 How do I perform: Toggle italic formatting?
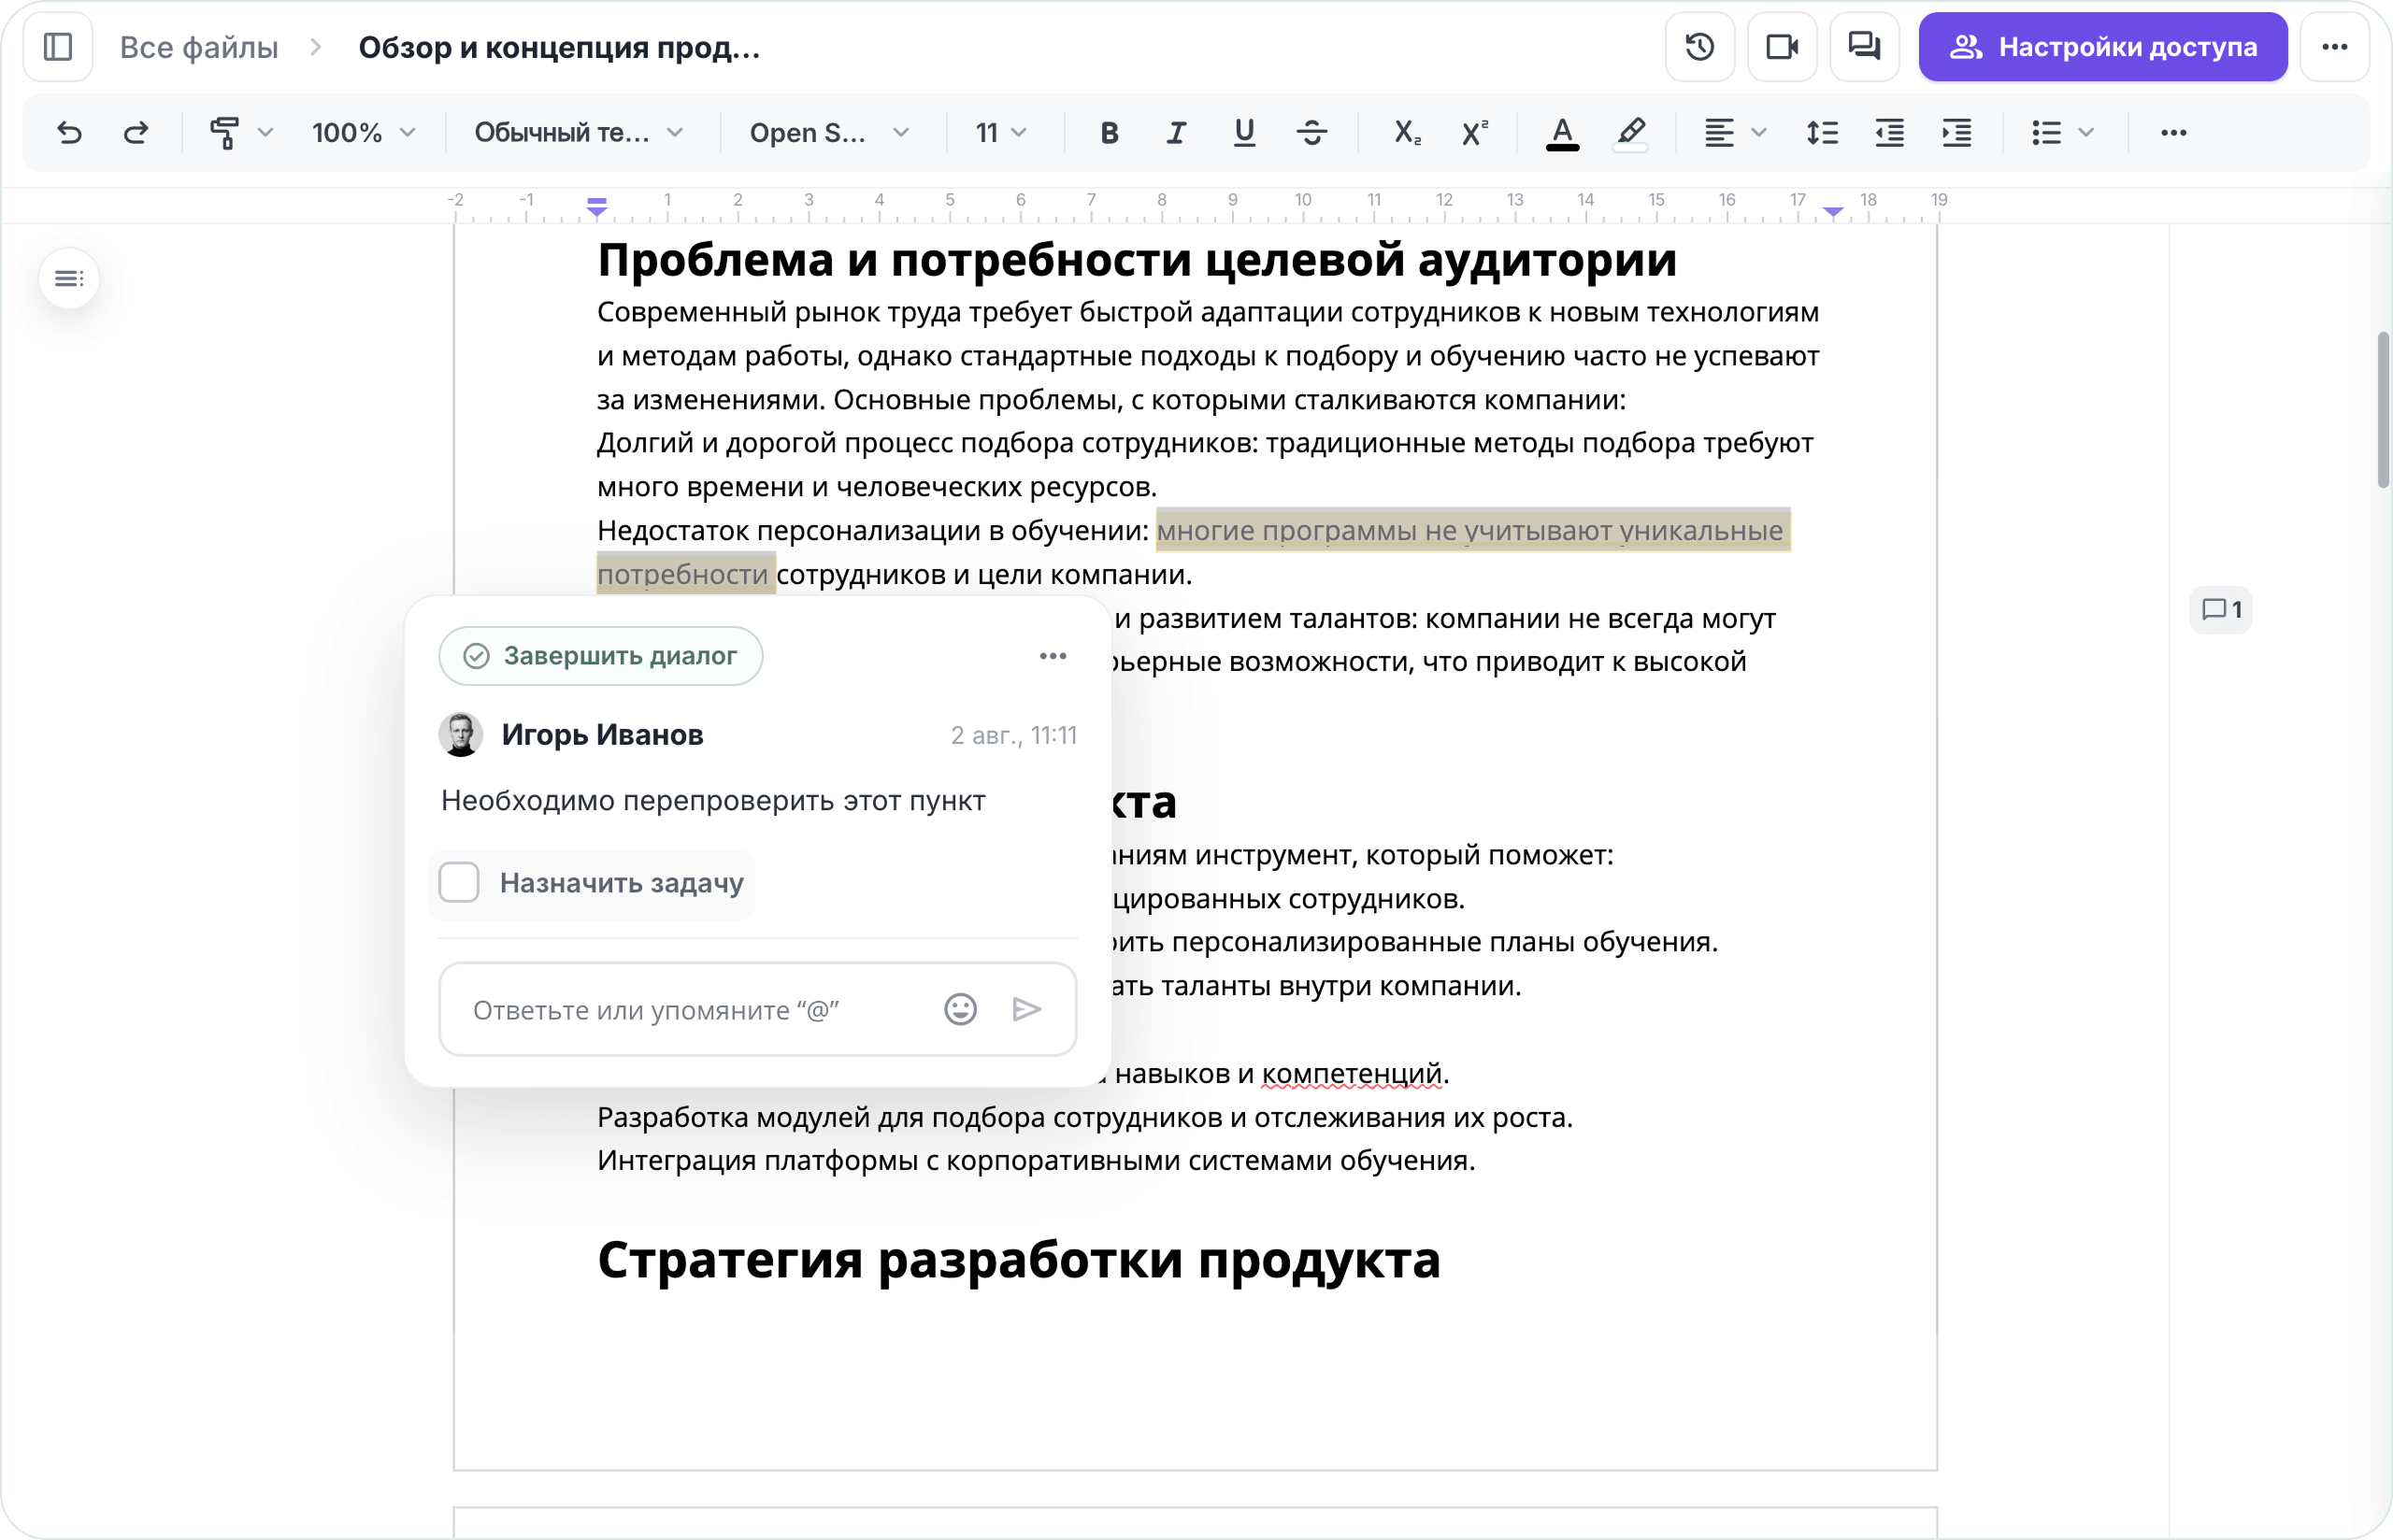[x=1176, y=132]
